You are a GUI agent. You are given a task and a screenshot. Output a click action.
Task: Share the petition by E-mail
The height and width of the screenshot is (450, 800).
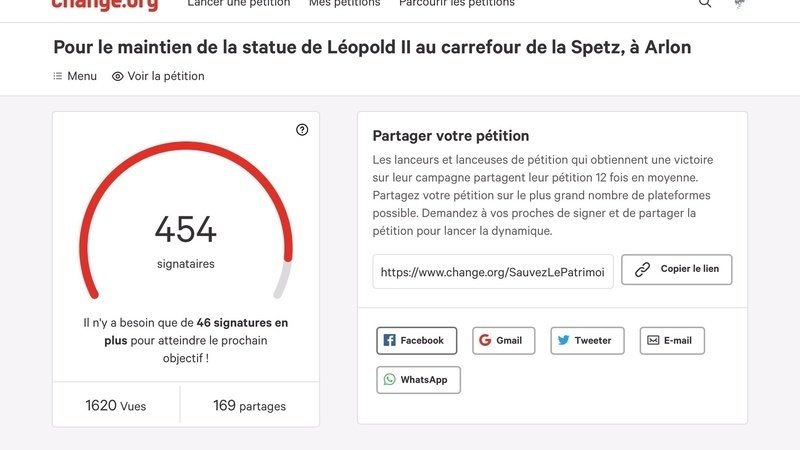point(671,340)
